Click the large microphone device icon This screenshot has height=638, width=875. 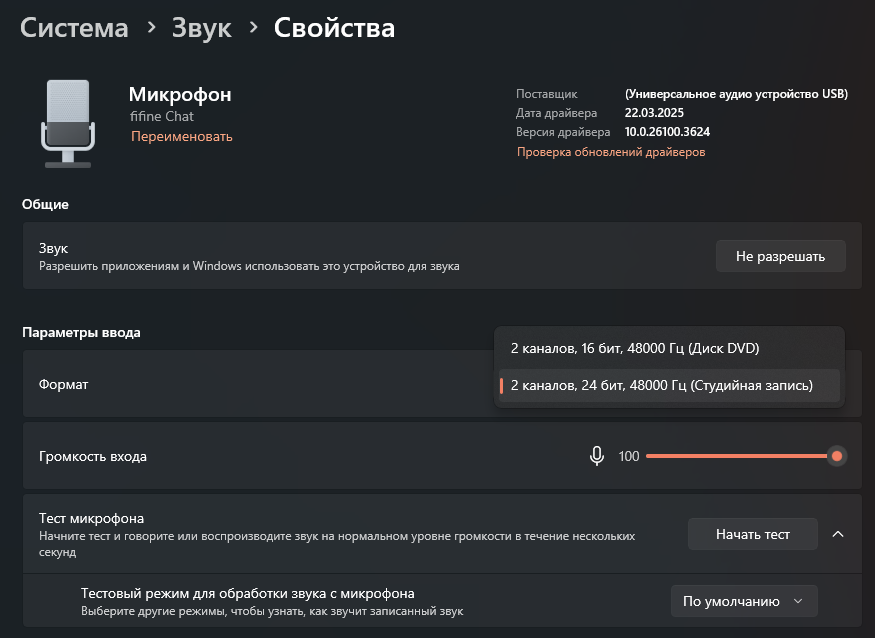(x=67, y=123)
